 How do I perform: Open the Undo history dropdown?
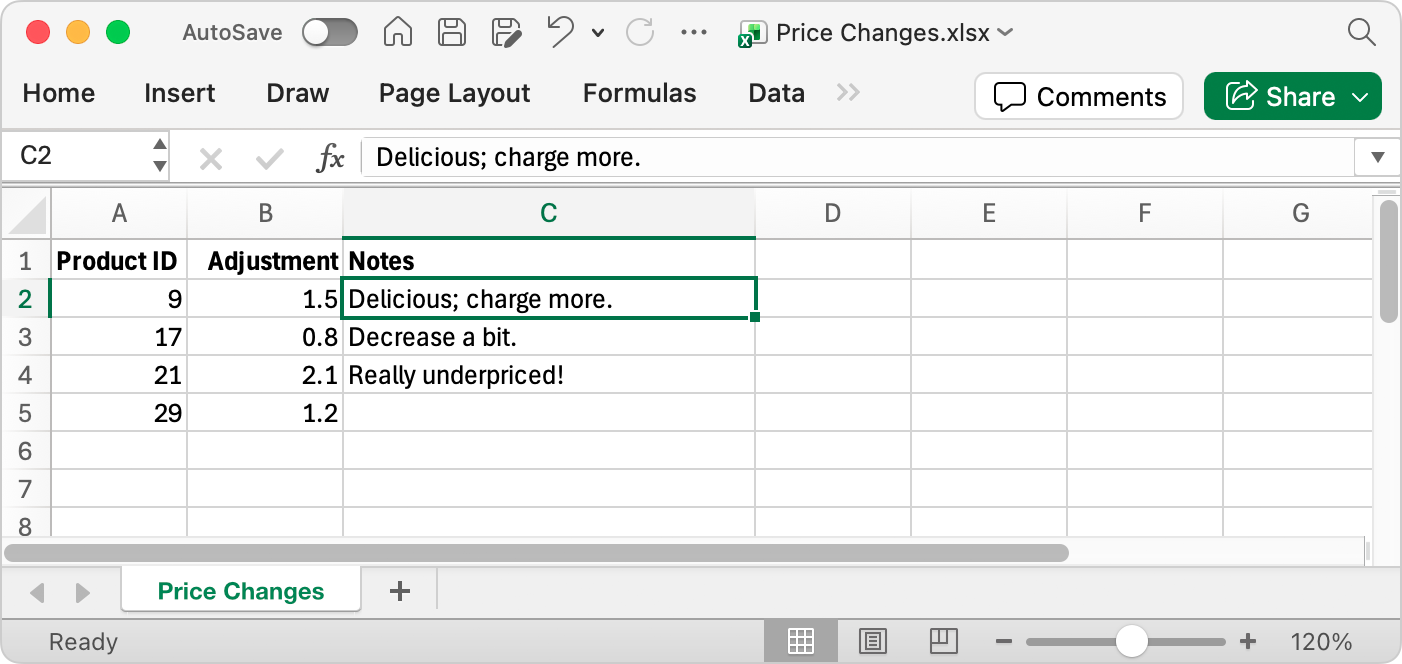[x=597, y=33]
